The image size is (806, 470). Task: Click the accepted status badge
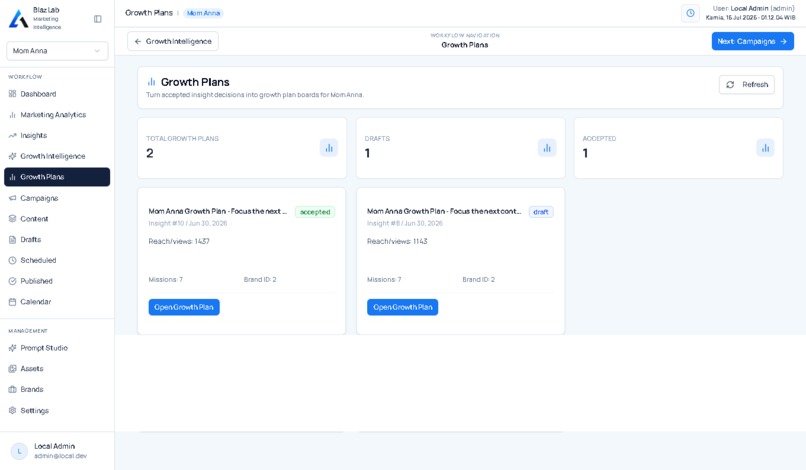(x=315, y=212)
